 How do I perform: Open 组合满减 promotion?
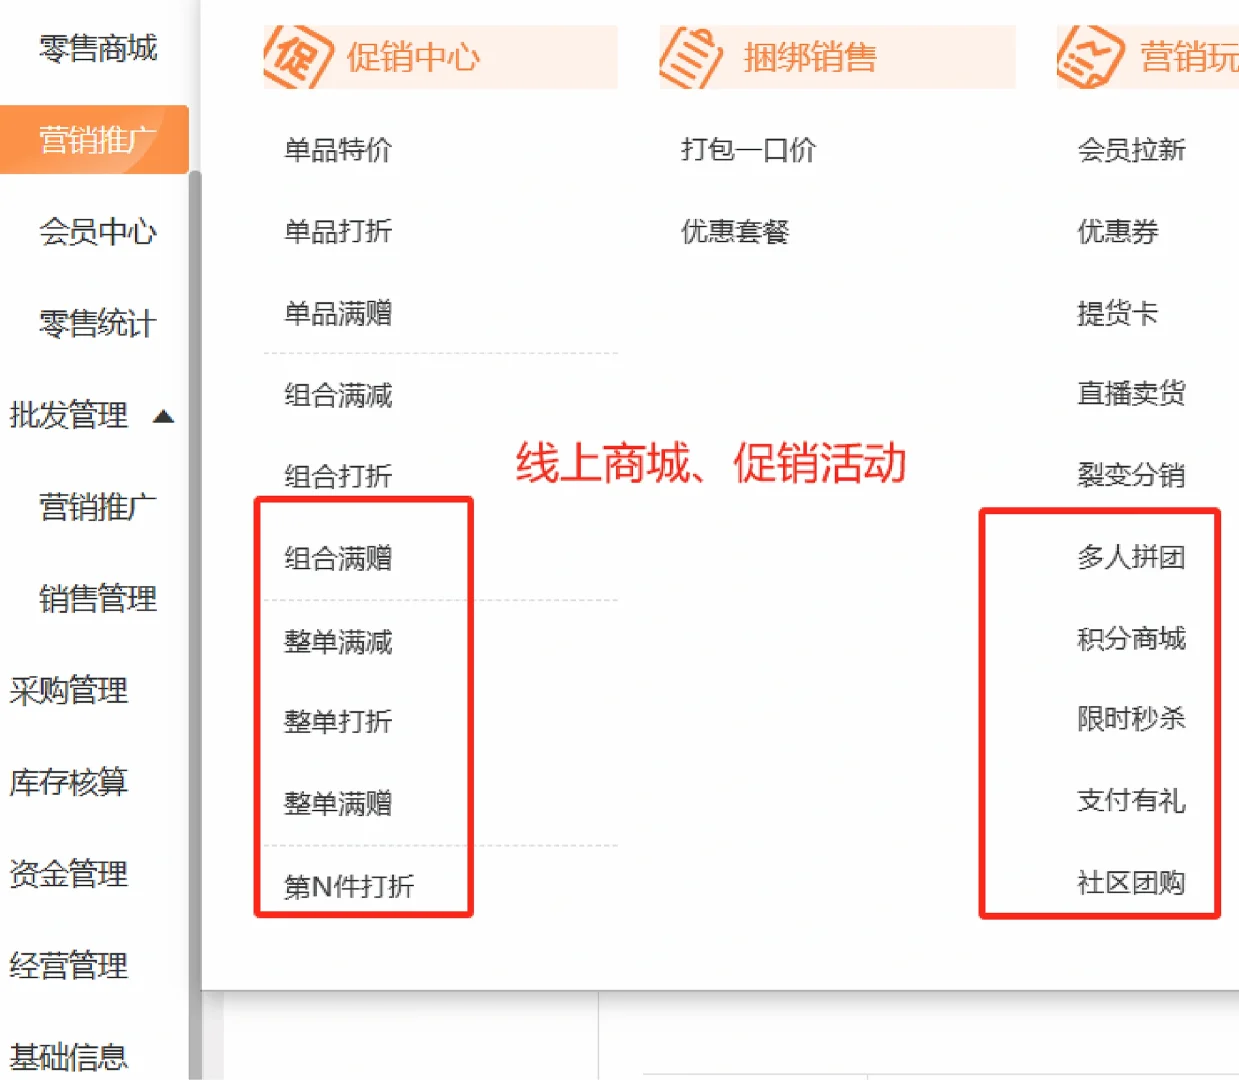338,396
